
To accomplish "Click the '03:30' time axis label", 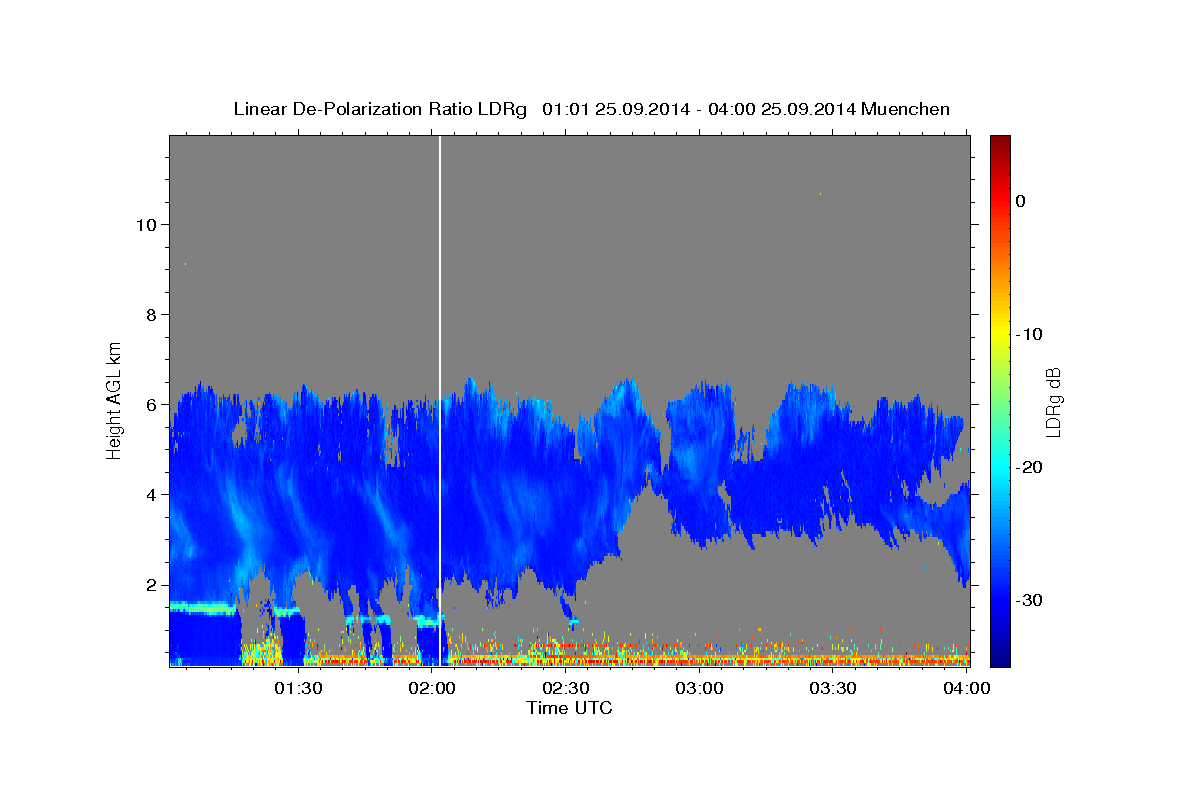I will [x=834, y=688].
